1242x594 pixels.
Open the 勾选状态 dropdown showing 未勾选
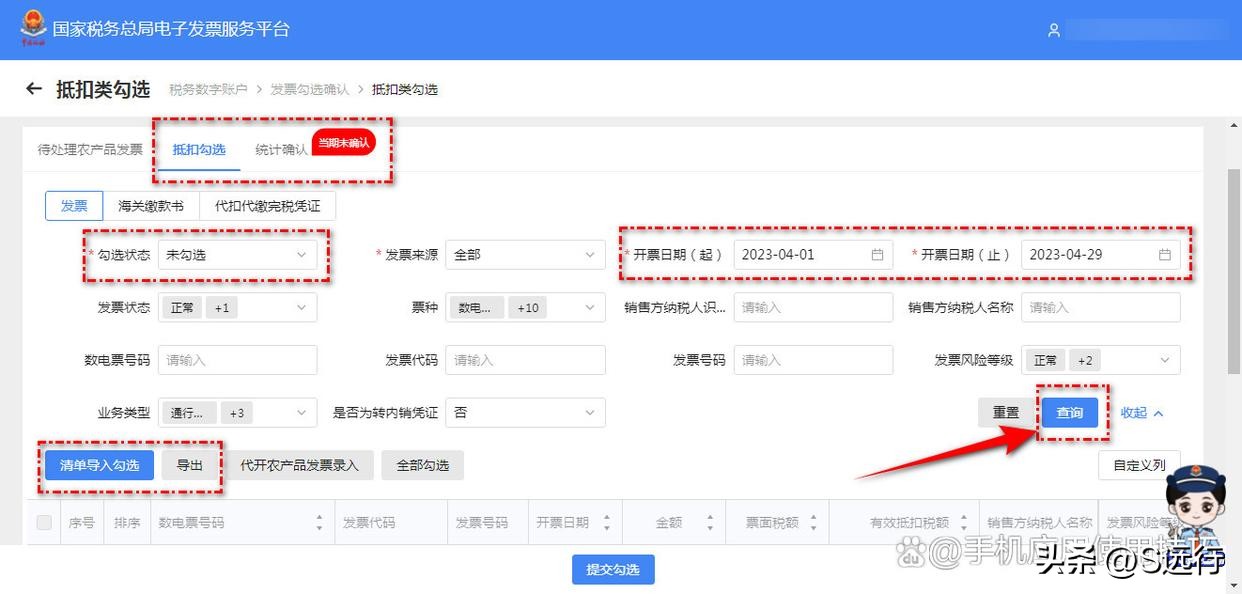(237, 254)
